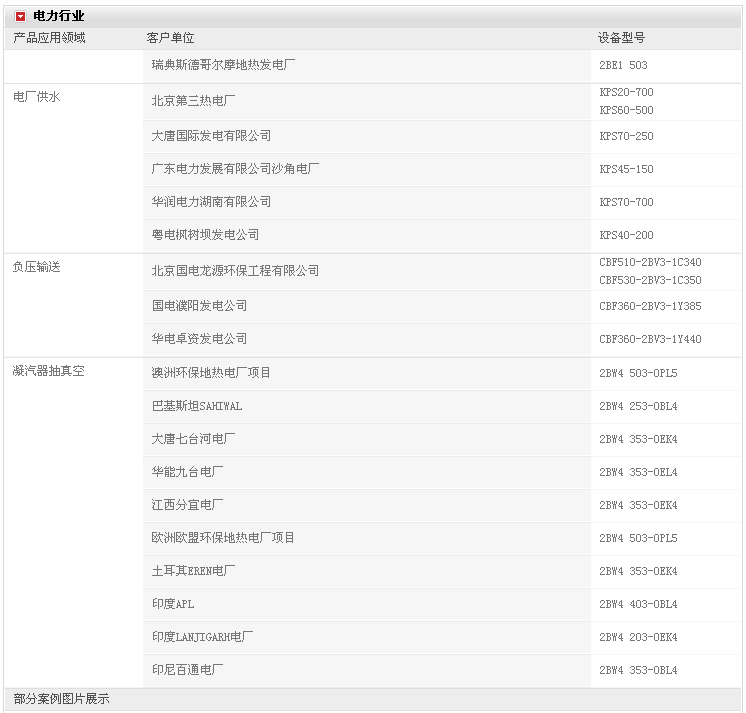Click model CBF360-2BV3-1Y385

[650, 306]
